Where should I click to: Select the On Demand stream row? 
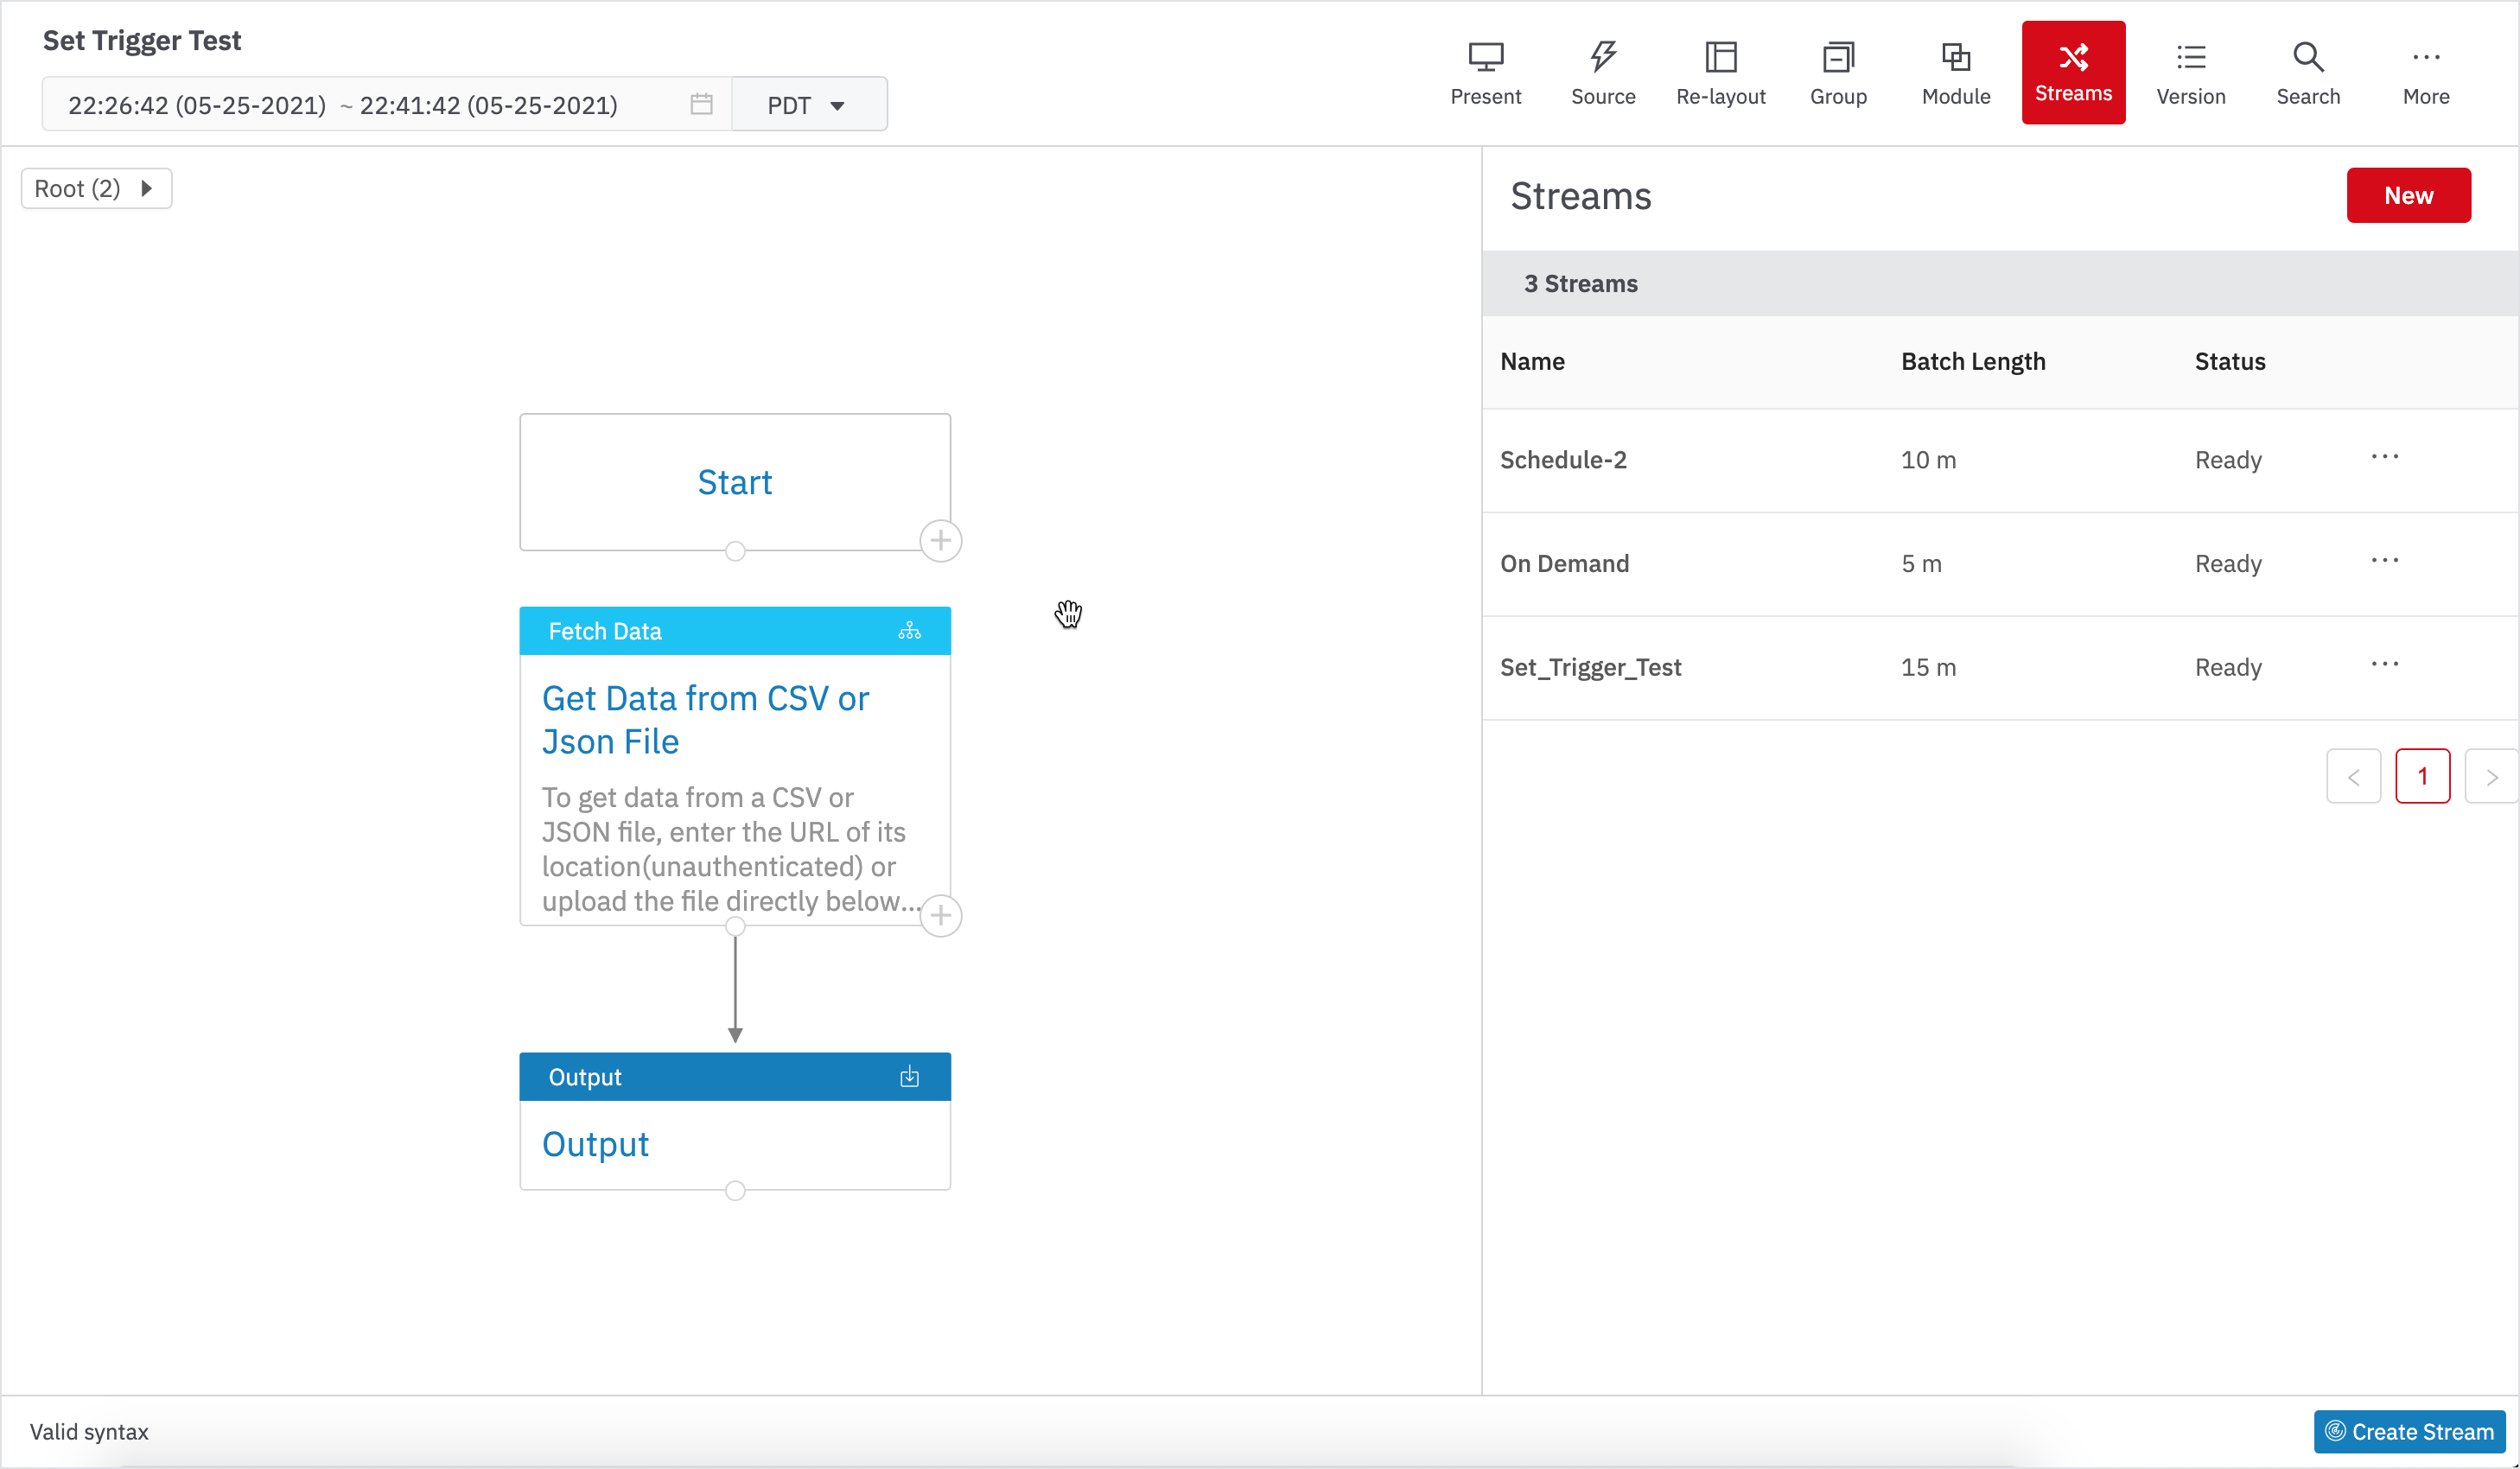click(x=2000, y=564)
